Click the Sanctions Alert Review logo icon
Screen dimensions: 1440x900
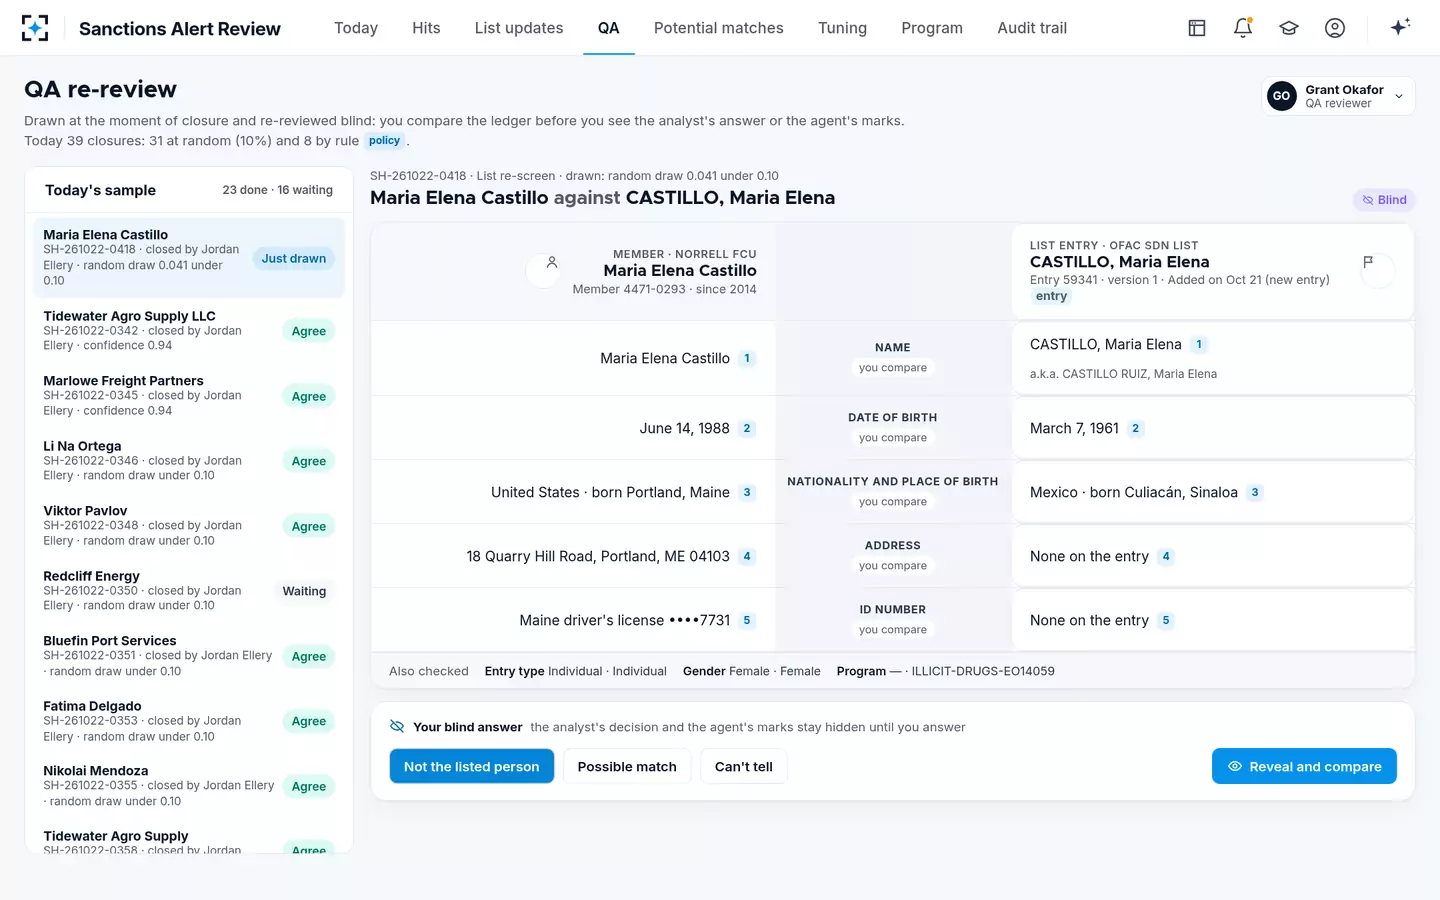click(x=35, y=28)
